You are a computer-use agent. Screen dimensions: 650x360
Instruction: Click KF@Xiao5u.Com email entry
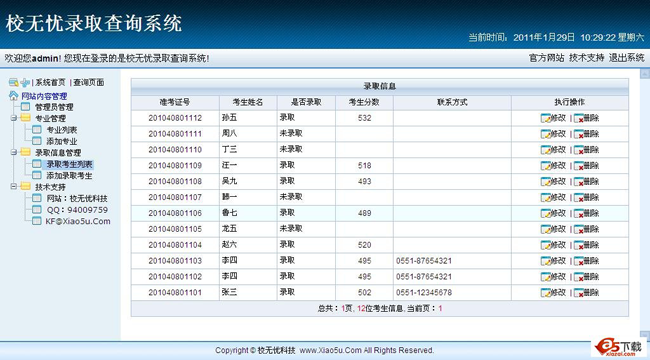(78, 221)
